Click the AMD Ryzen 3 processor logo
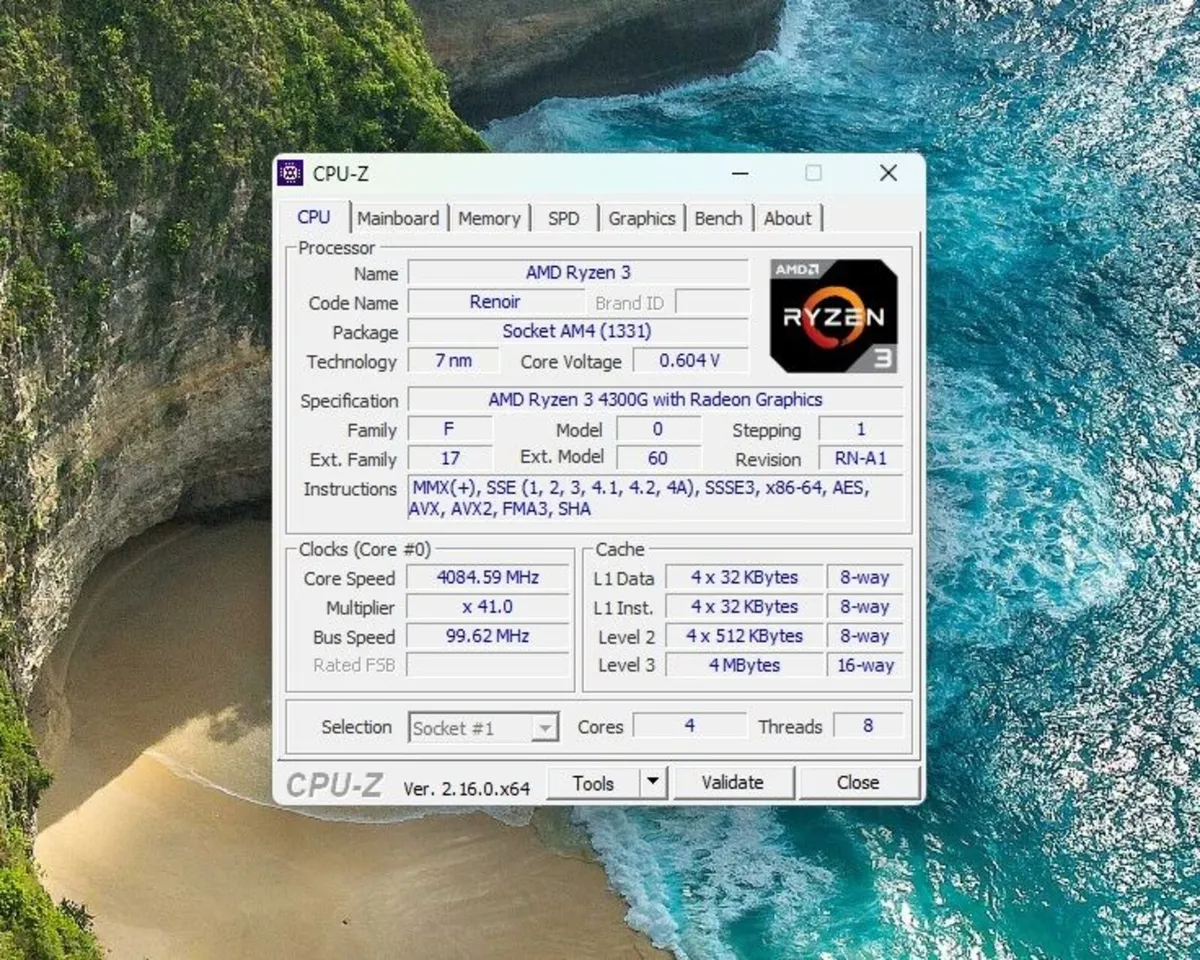The width and height of the screenshot is (1200, 960). [833, 316]
